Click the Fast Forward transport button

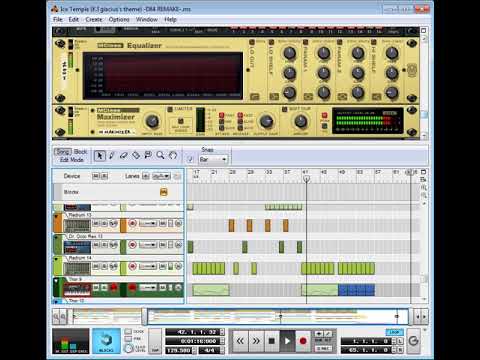coord(256,341)
